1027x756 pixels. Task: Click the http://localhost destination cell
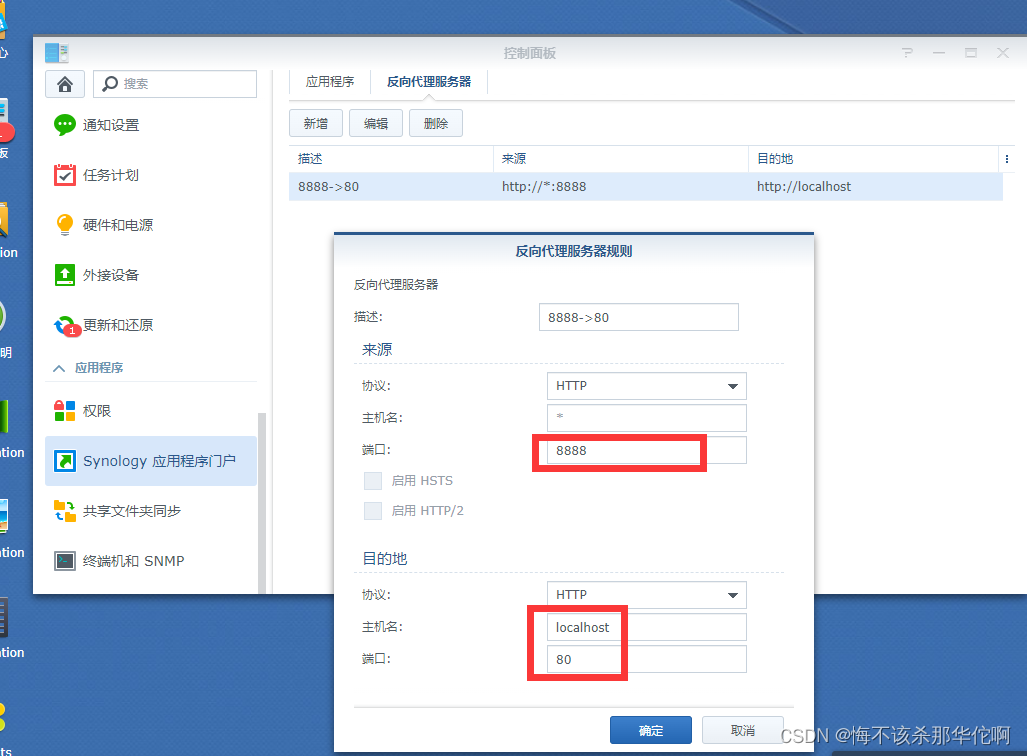[x=804, y=187]
